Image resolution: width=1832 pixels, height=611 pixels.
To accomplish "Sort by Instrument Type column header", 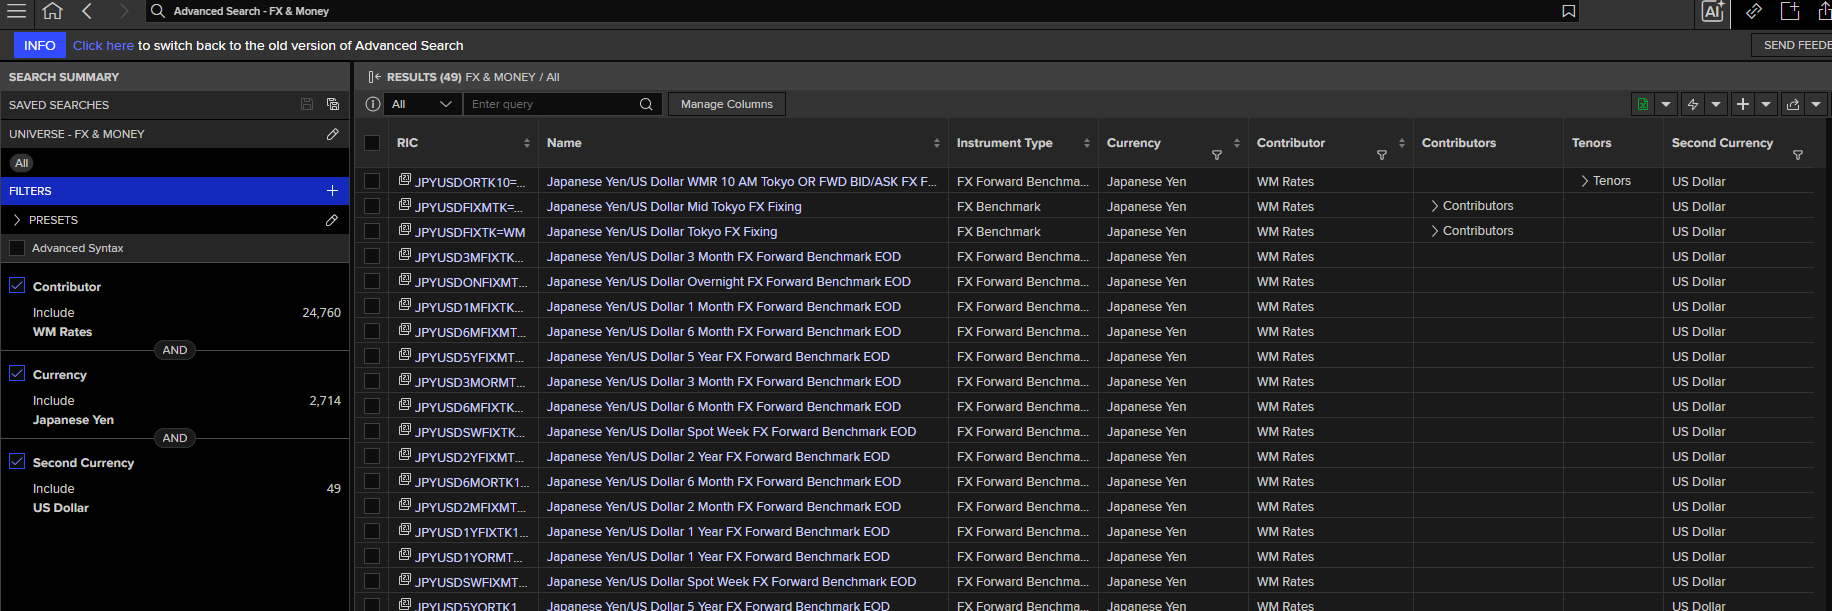I will pos(1004,143).
